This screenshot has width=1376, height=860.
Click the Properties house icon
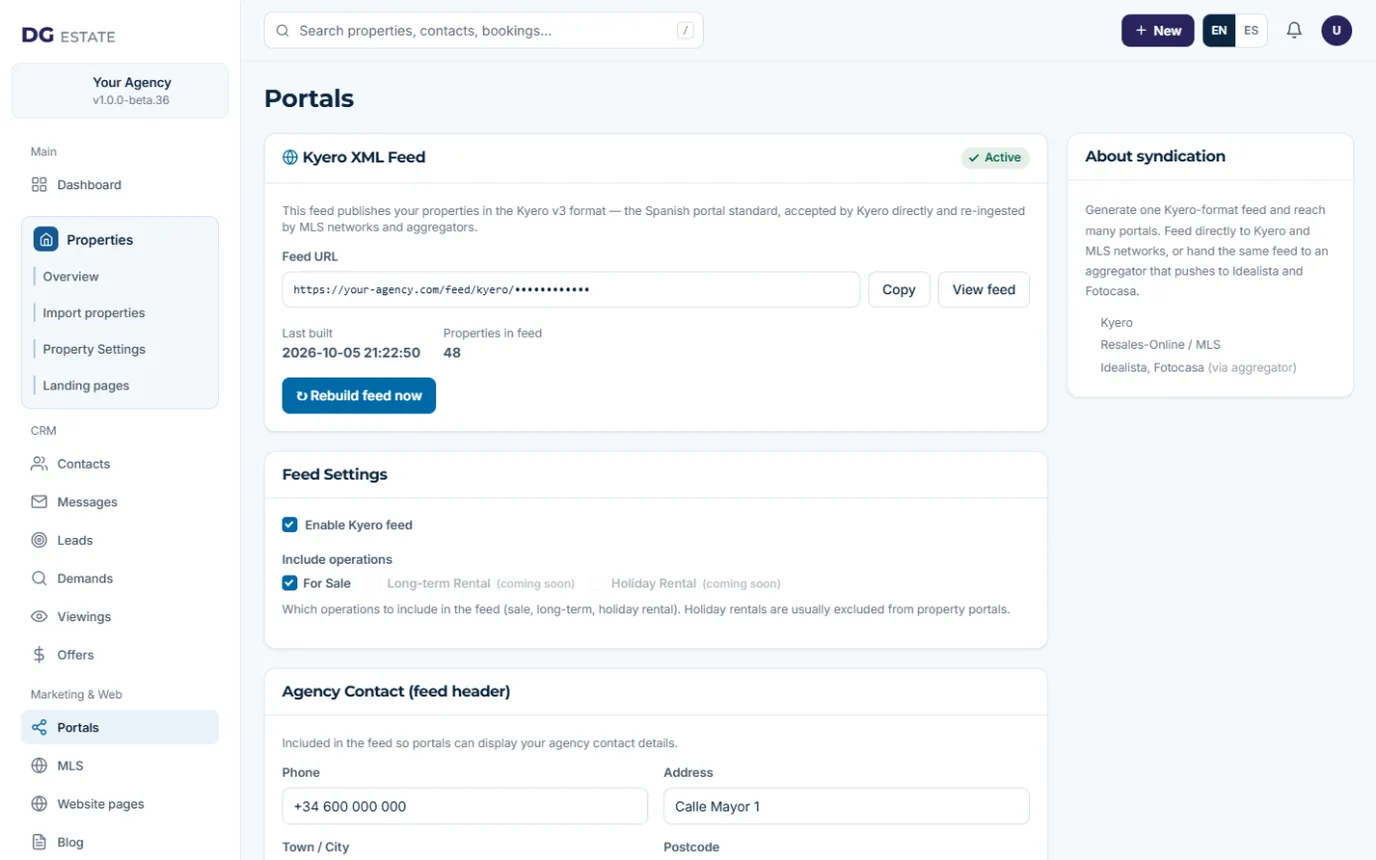tap(46, 239)
